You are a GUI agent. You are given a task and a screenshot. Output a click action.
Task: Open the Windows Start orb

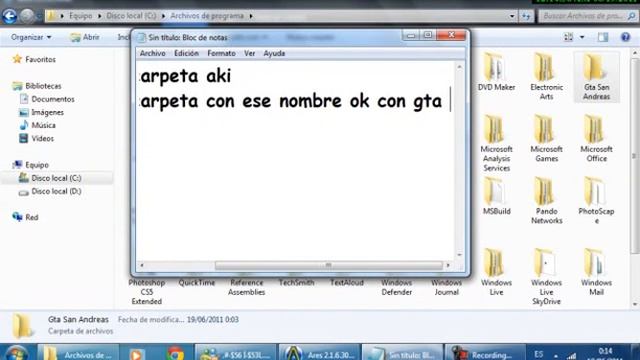pyautogui.click(x=16, y=353)
